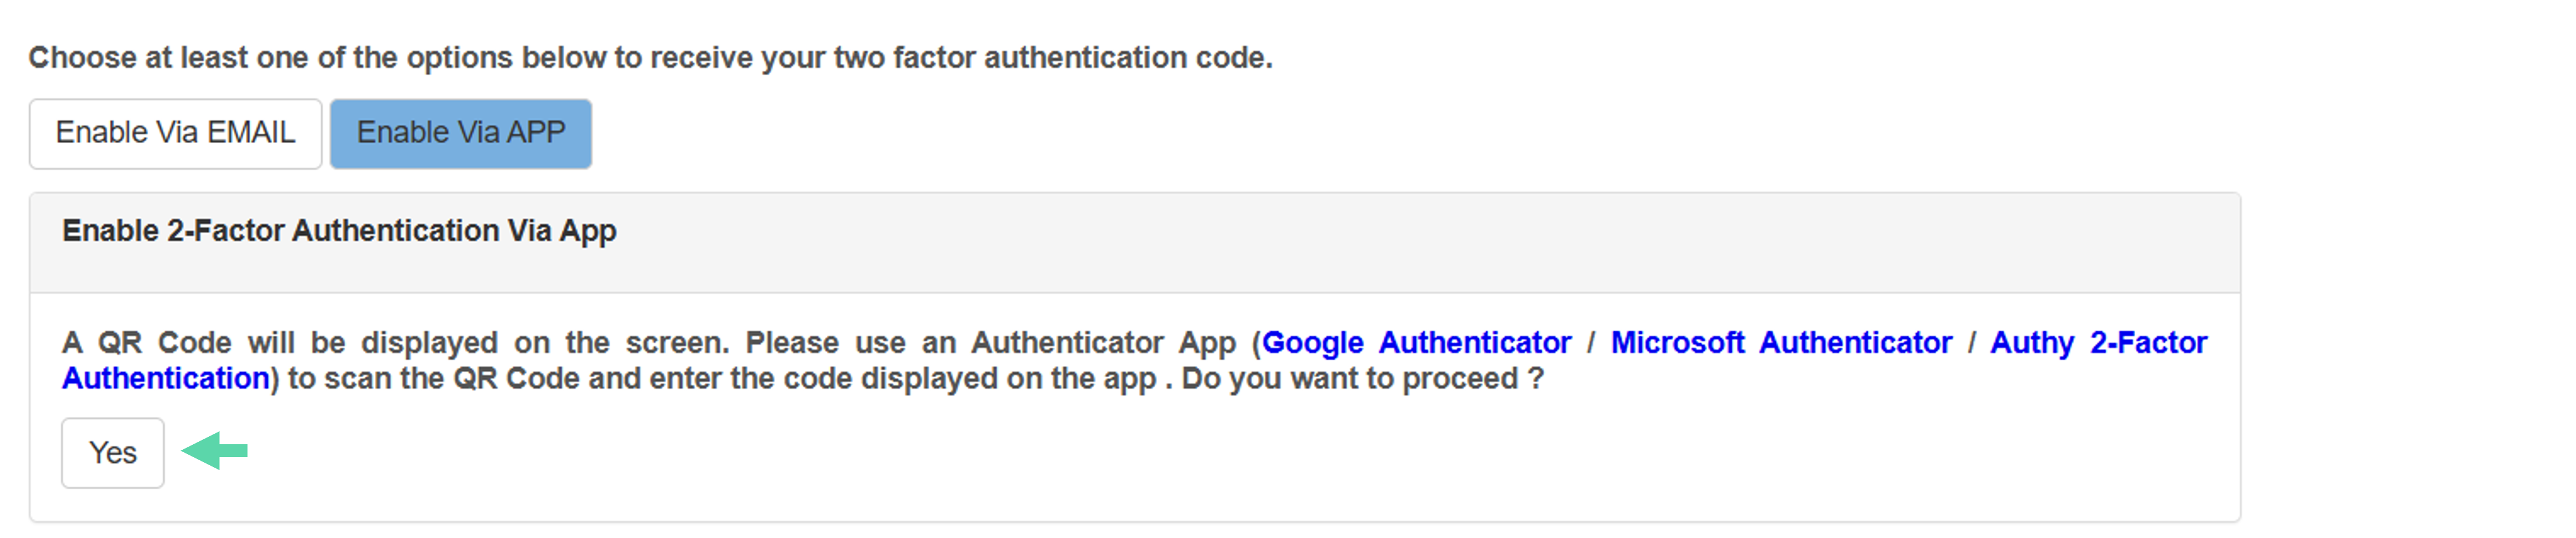Viewport: 2576px width, 538px height.
Task: Click the Enable 2-Factor Authentication Via App heading
Action: pos(339,231)
